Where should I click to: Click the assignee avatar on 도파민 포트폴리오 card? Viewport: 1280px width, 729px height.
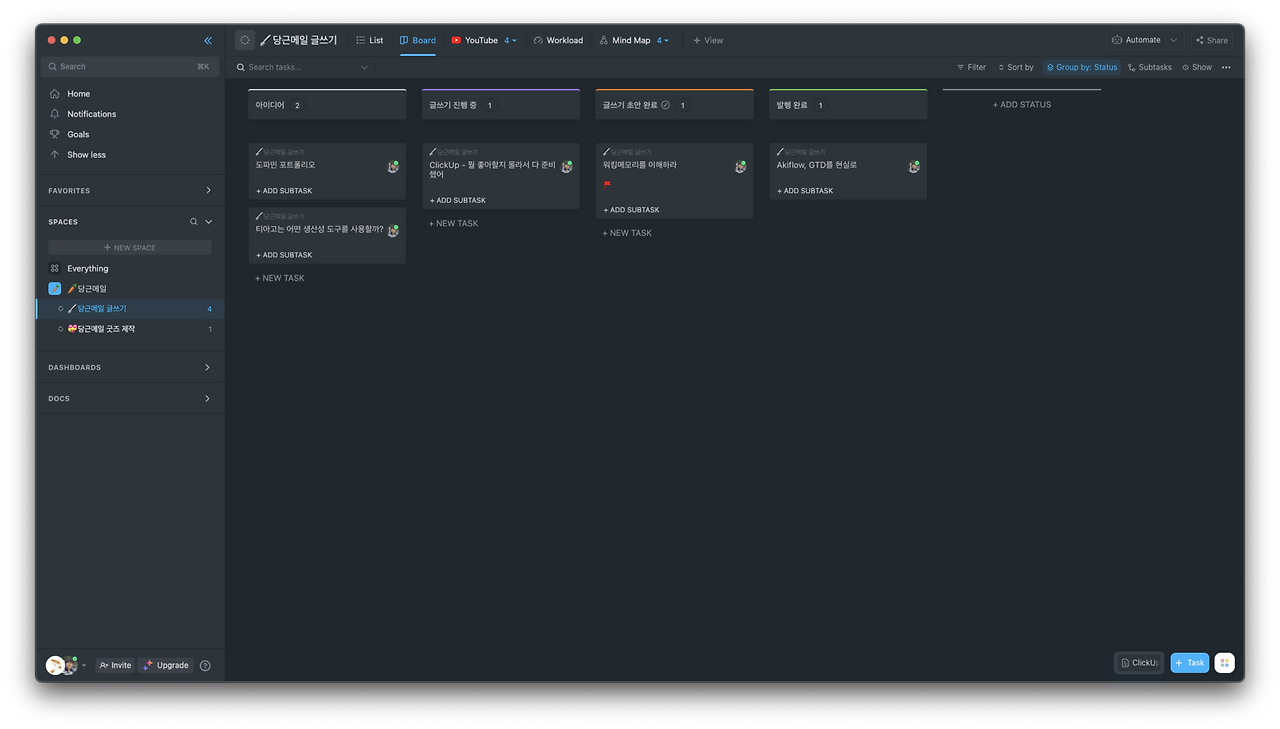coord(393,167)
